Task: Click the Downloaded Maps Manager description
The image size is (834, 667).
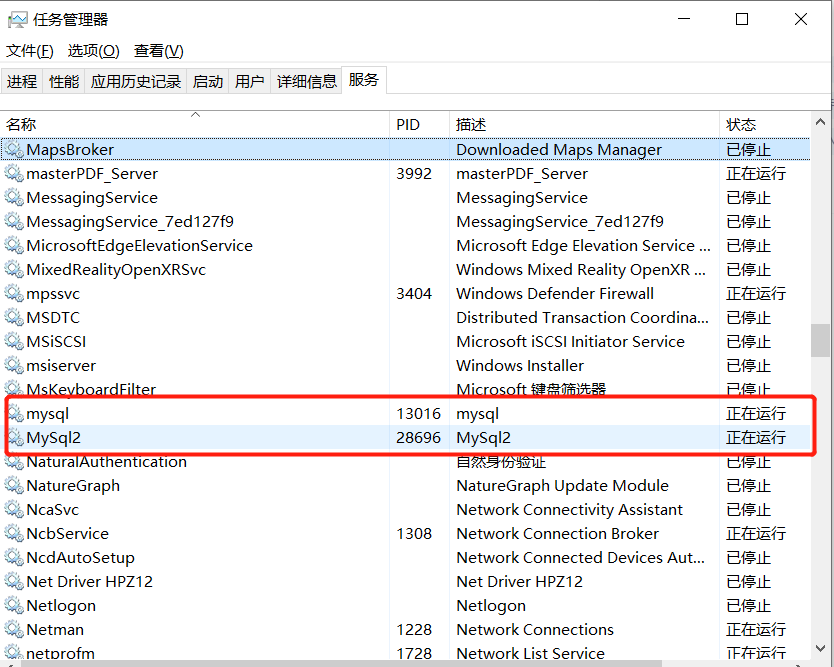Action: pos(559,150)
